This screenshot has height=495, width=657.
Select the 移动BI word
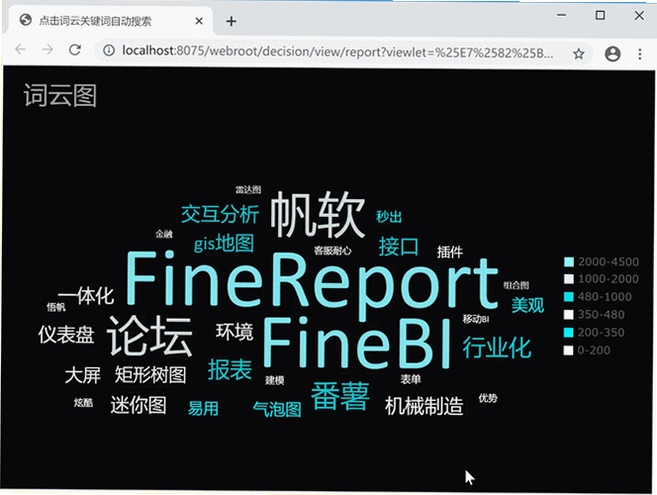coord(476,319)
